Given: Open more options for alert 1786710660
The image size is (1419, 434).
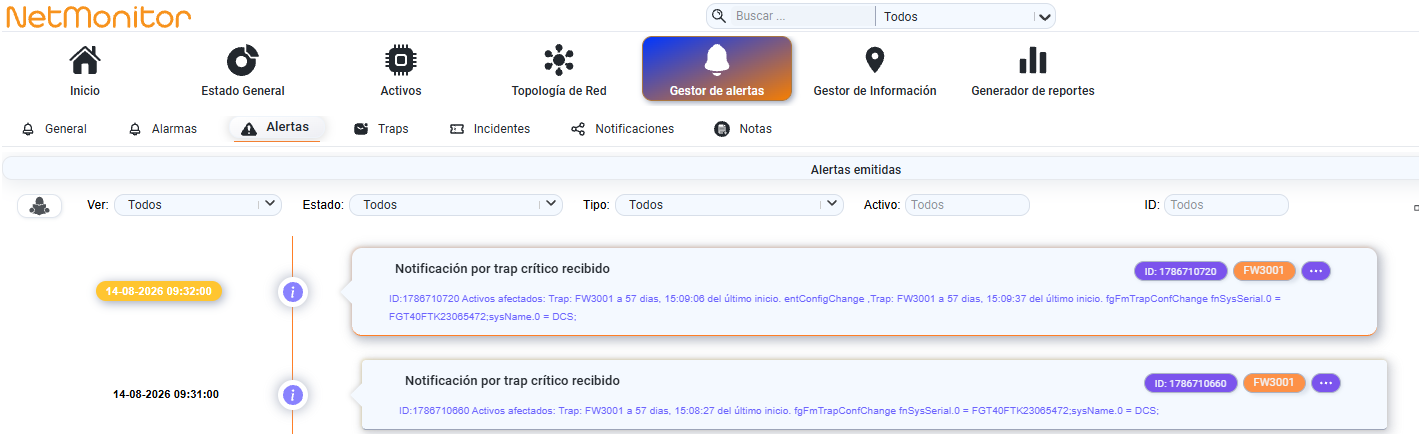Looking at the screenshot, I should (1326, 383).
